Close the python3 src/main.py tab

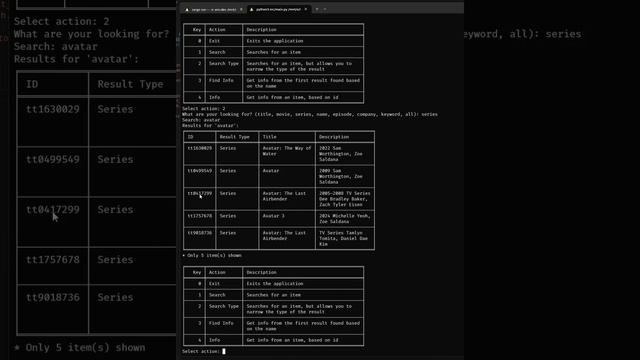[x=306, y=9]
